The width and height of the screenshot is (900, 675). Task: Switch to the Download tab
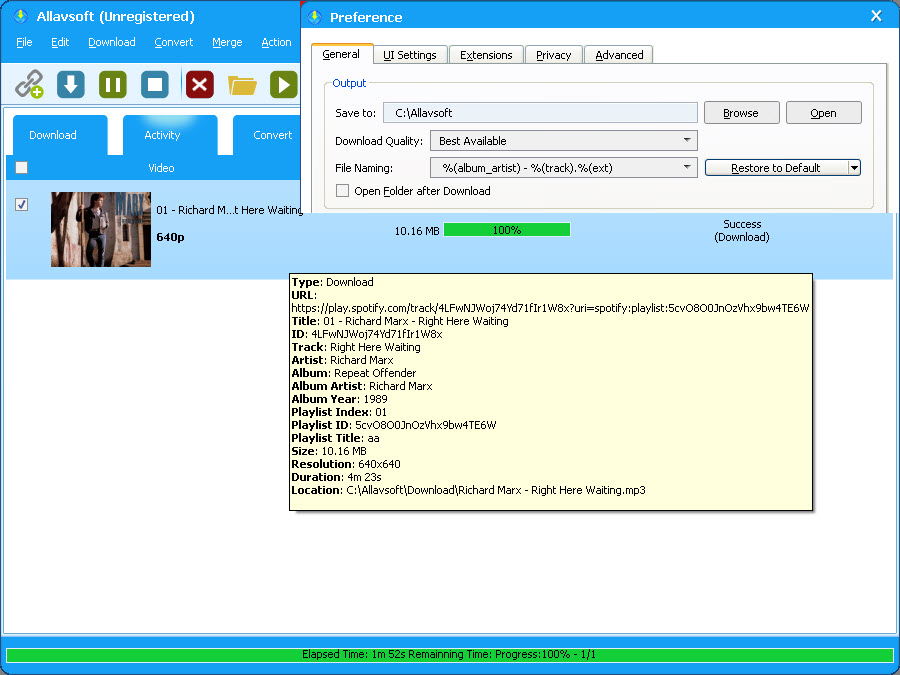[60, 135]
